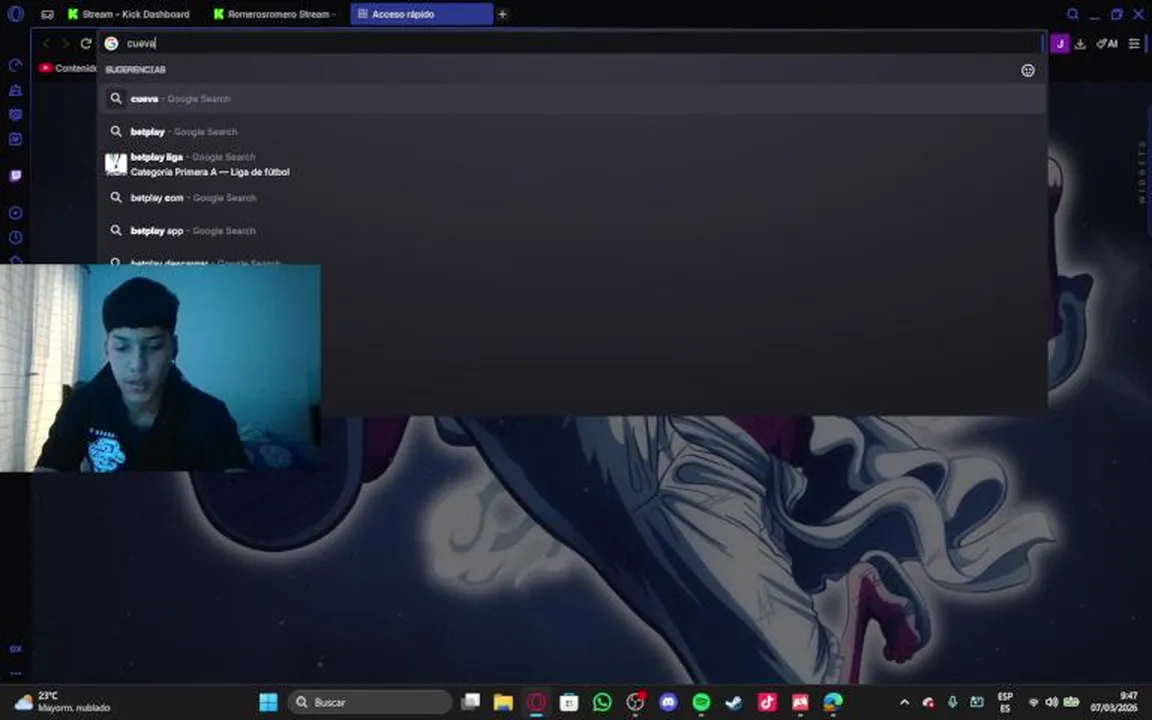The width and height of the screenshot is (1152, 720).
Task: Open Task View on the taskbar
Action: [x=470, y=702]
